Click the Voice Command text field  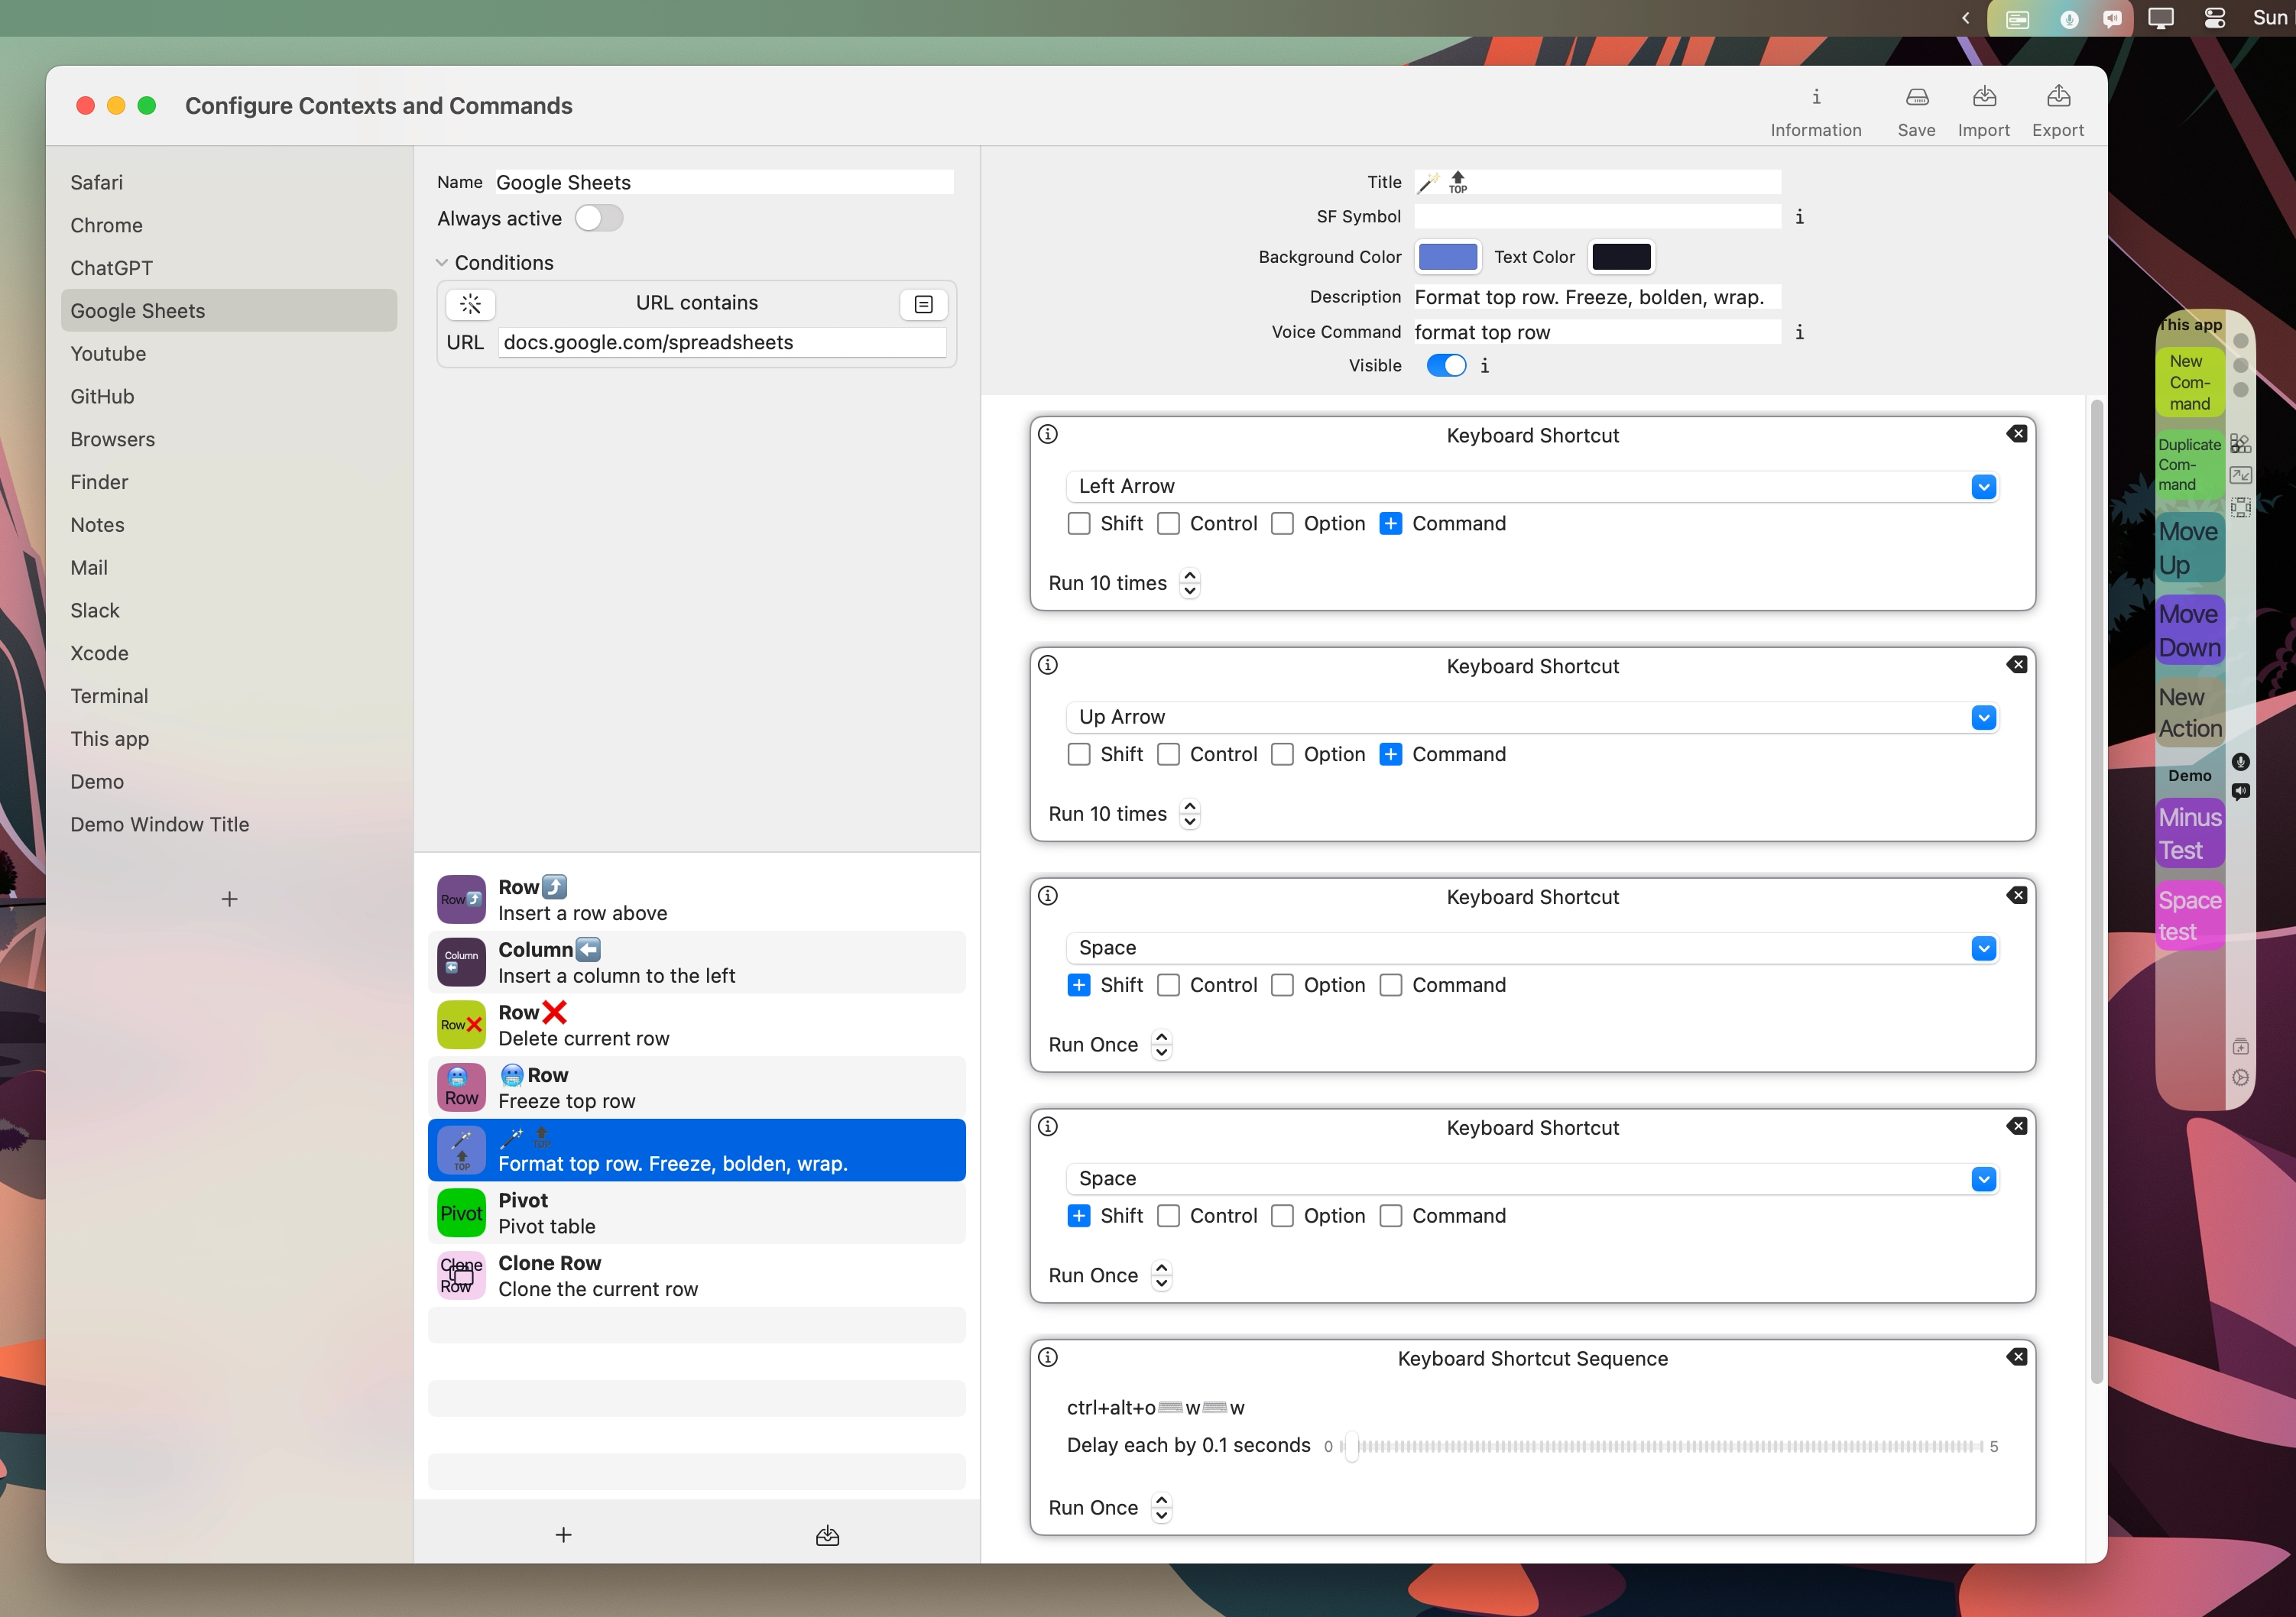(x=1596, y=332)
